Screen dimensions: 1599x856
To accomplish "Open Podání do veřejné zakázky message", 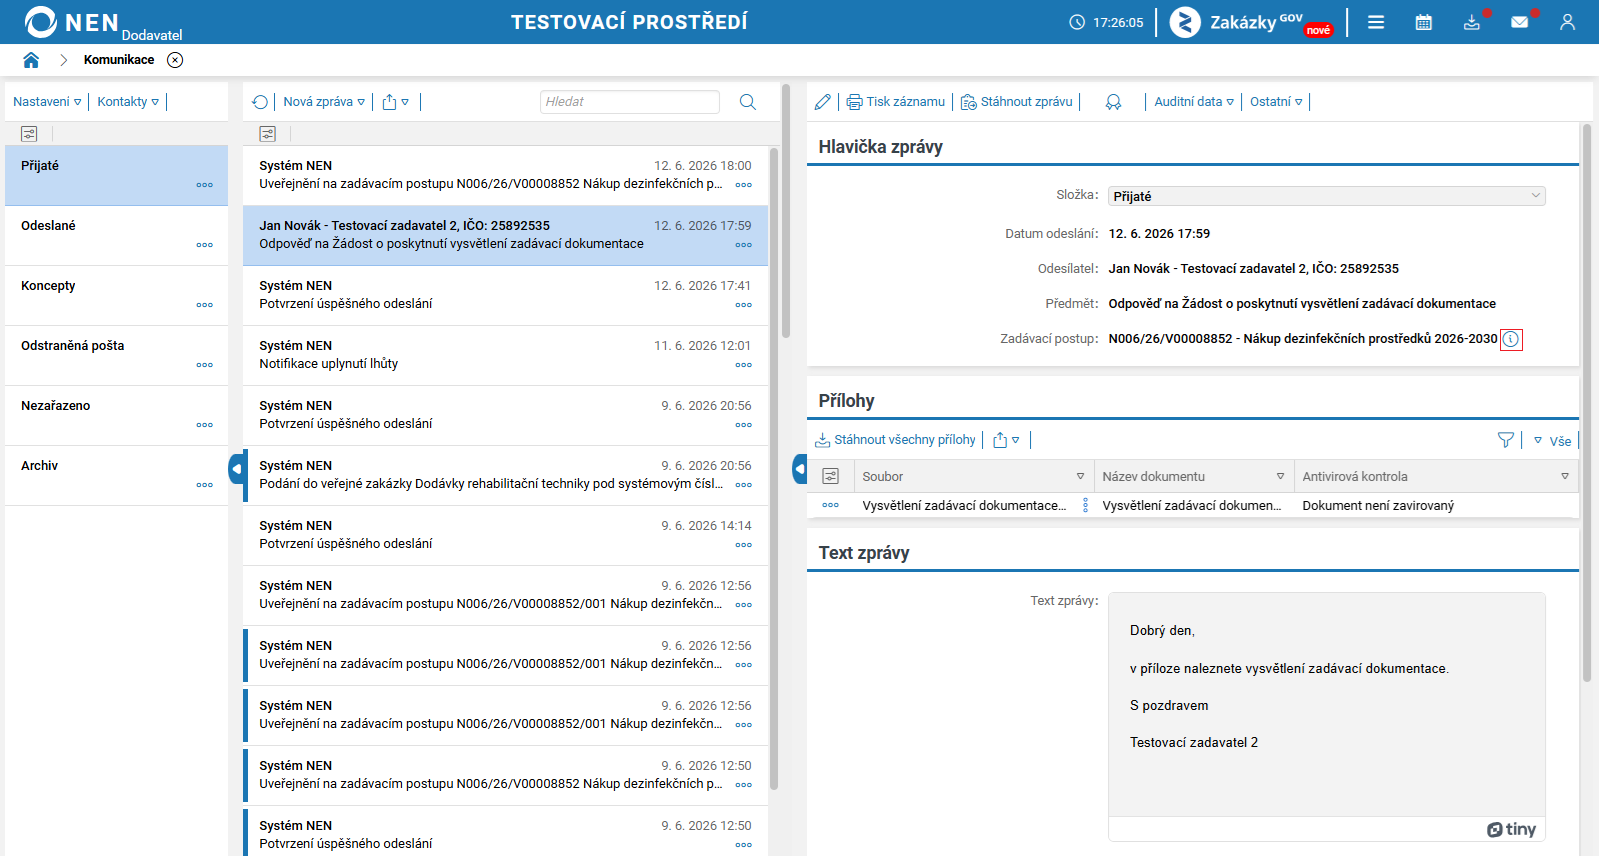I will point(505,475).
